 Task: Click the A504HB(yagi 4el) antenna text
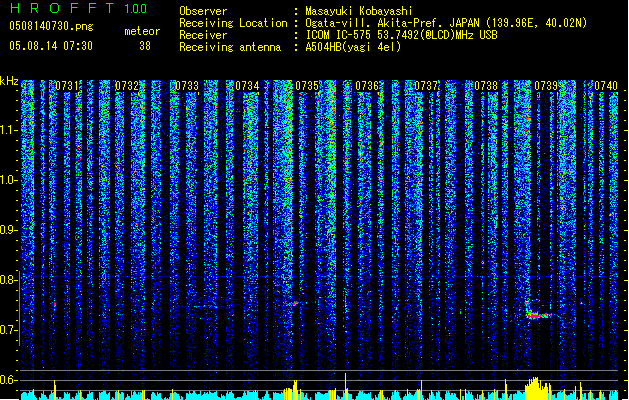[353, 47]
